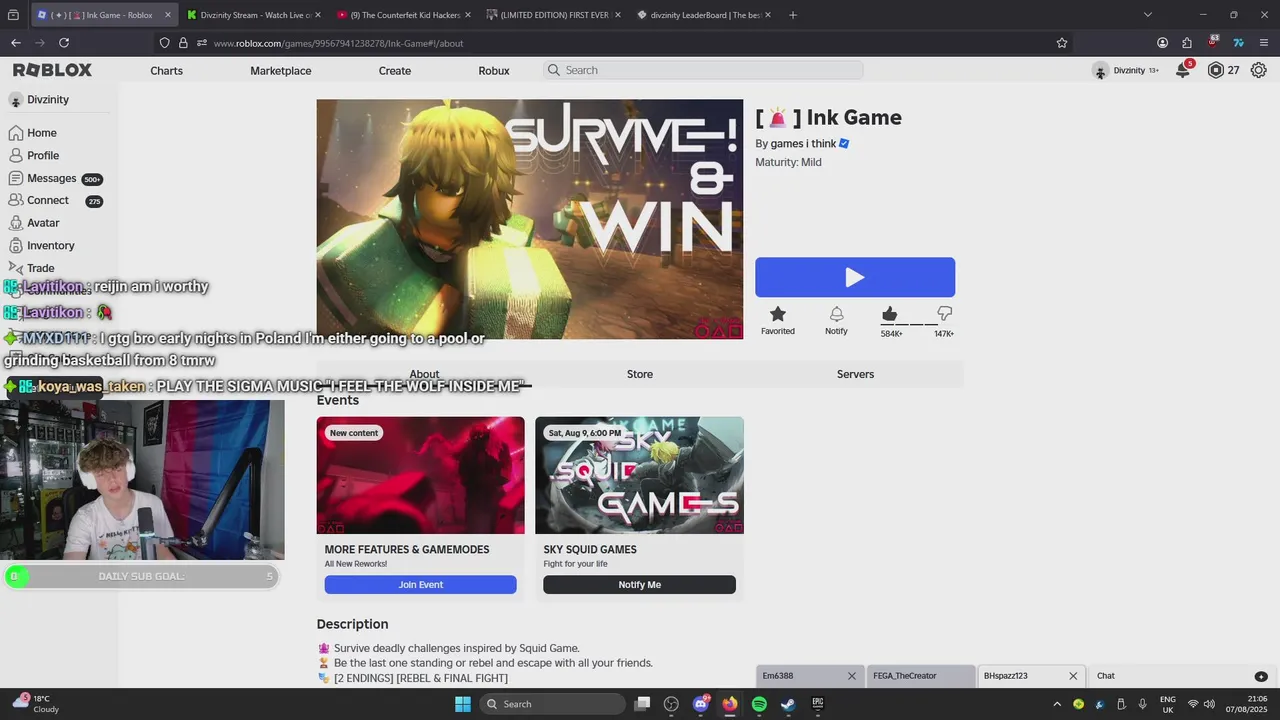1280x720 pixels.
Task: Toggle the Notify bell for Ink Game
Action: click(x=836, y=314)
